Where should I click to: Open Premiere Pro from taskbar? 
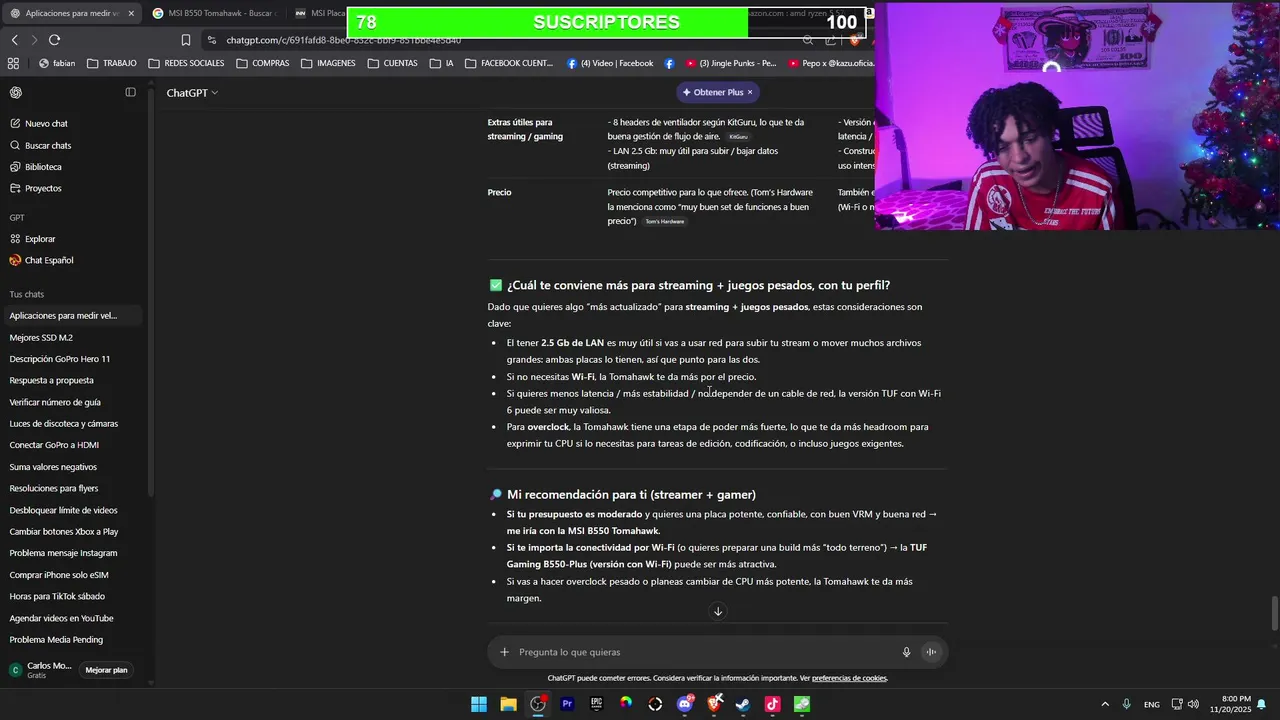pos(567,704)
